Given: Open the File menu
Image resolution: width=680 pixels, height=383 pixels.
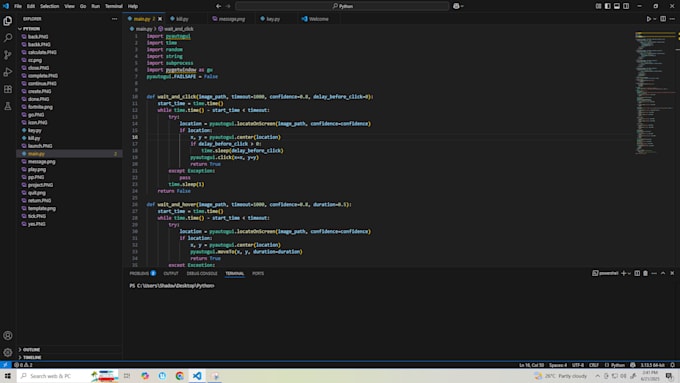Looking at the screenshot, I should (18, 6).
